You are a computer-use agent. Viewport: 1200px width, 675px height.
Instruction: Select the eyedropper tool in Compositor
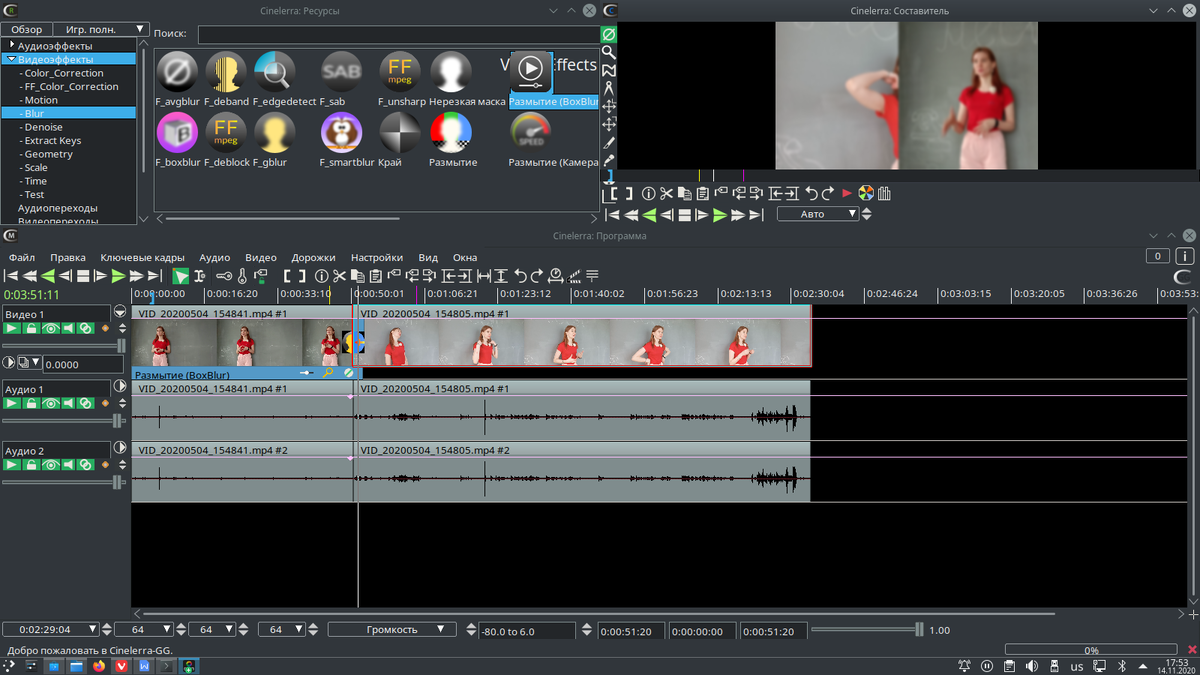click(608, 160)
